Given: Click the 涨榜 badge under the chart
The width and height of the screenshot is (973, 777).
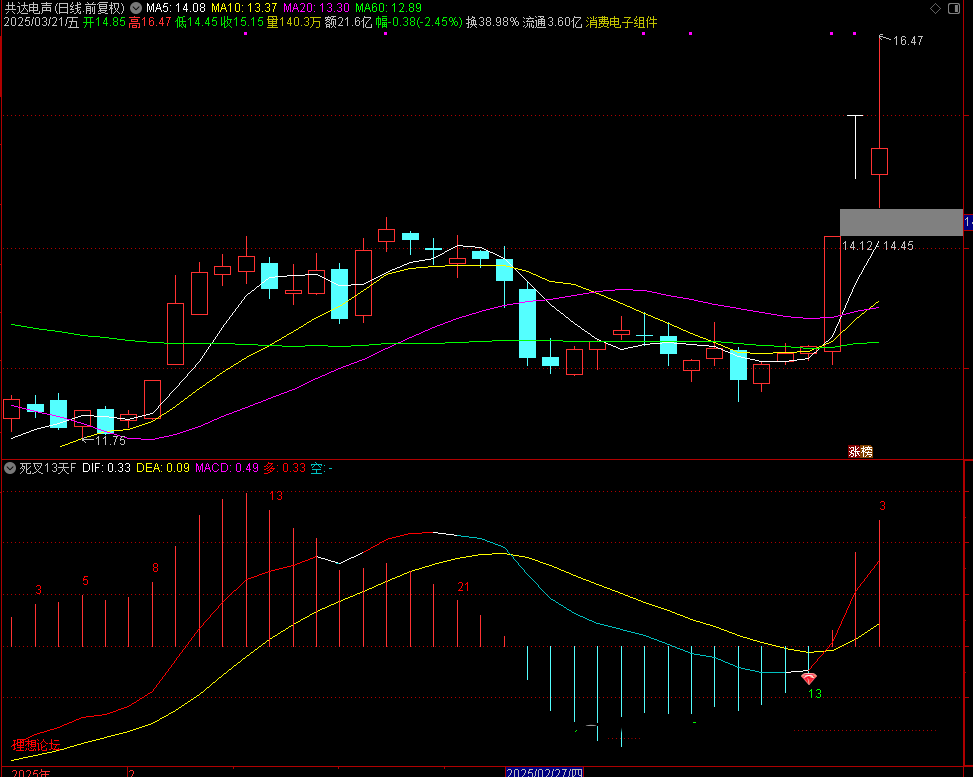Looking at the screenshot, I should 860,451.
